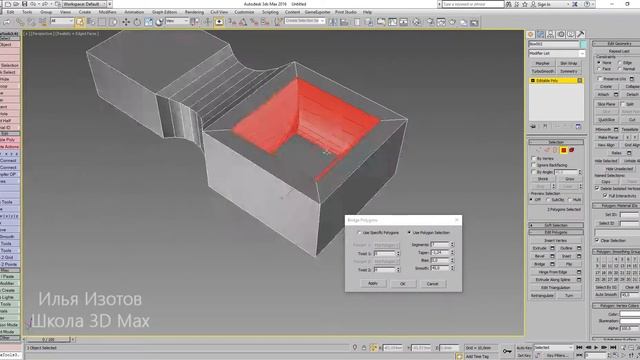Click Save File icon in quick access toolbar

click(24, 4)
